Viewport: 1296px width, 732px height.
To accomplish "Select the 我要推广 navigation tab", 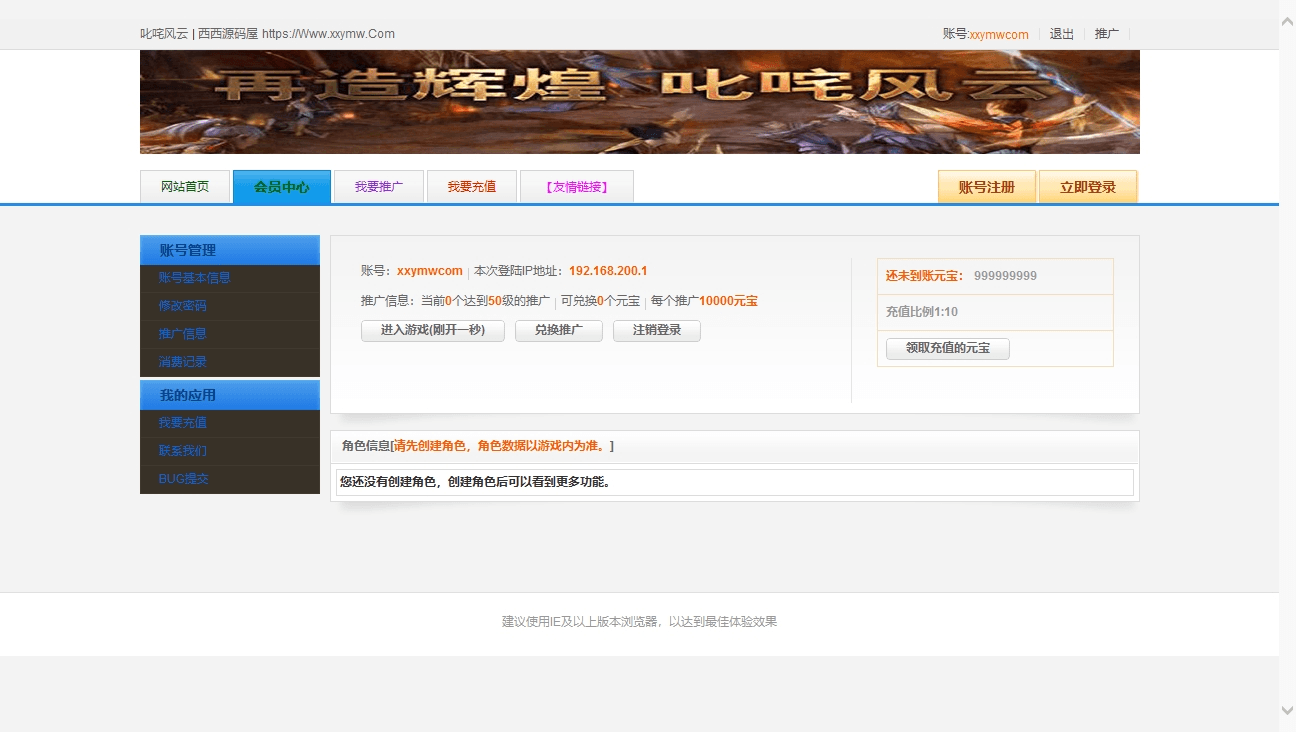I will tap(379, 187).
